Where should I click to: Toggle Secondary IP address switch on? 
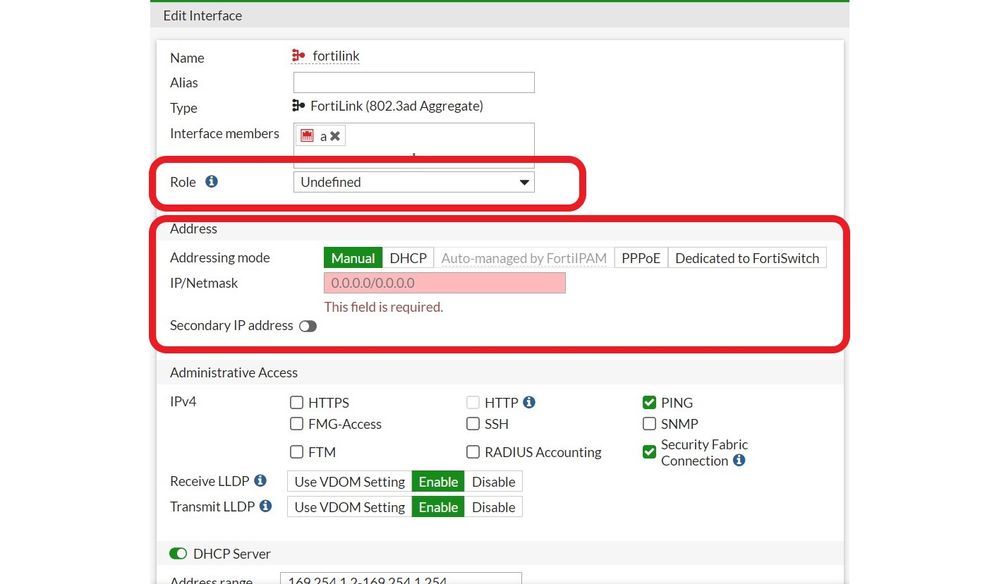(308, 326)
